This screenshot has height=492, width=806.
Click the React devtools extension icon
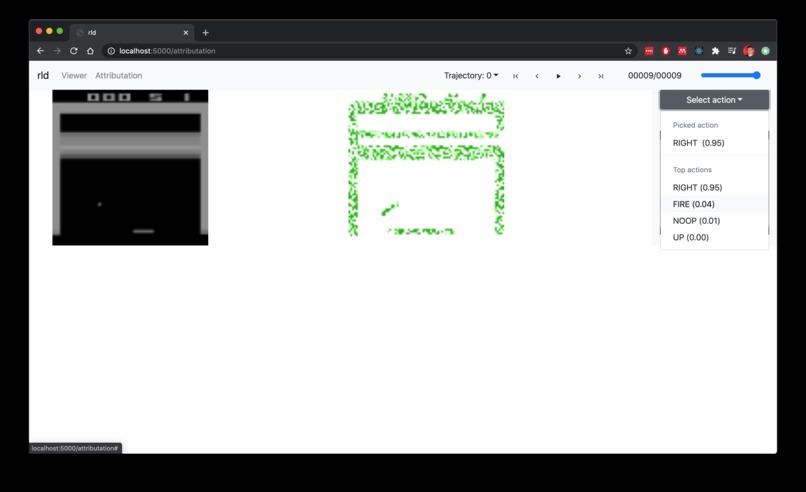[x=699, y=51]
